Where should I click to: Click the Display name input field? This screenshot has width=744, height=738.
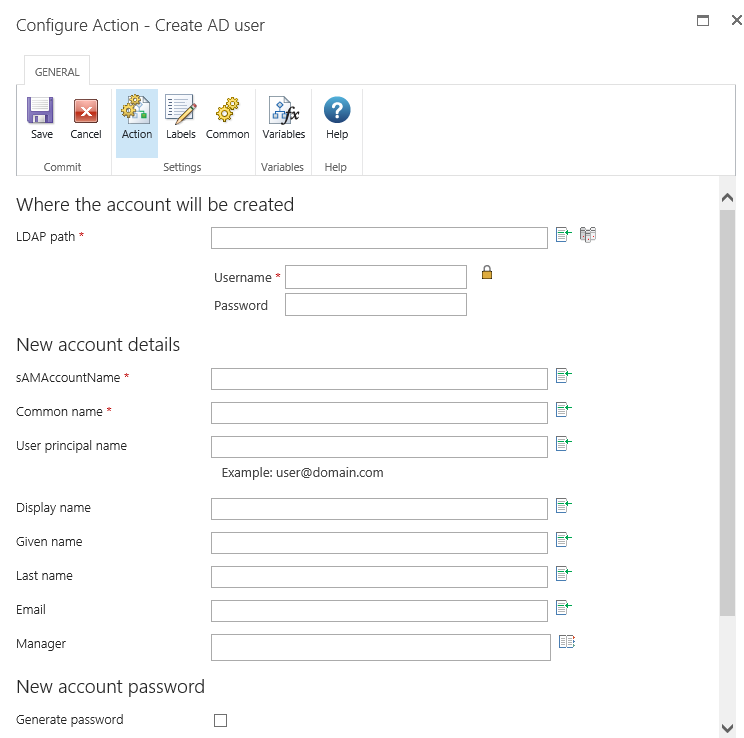(379, 509)
